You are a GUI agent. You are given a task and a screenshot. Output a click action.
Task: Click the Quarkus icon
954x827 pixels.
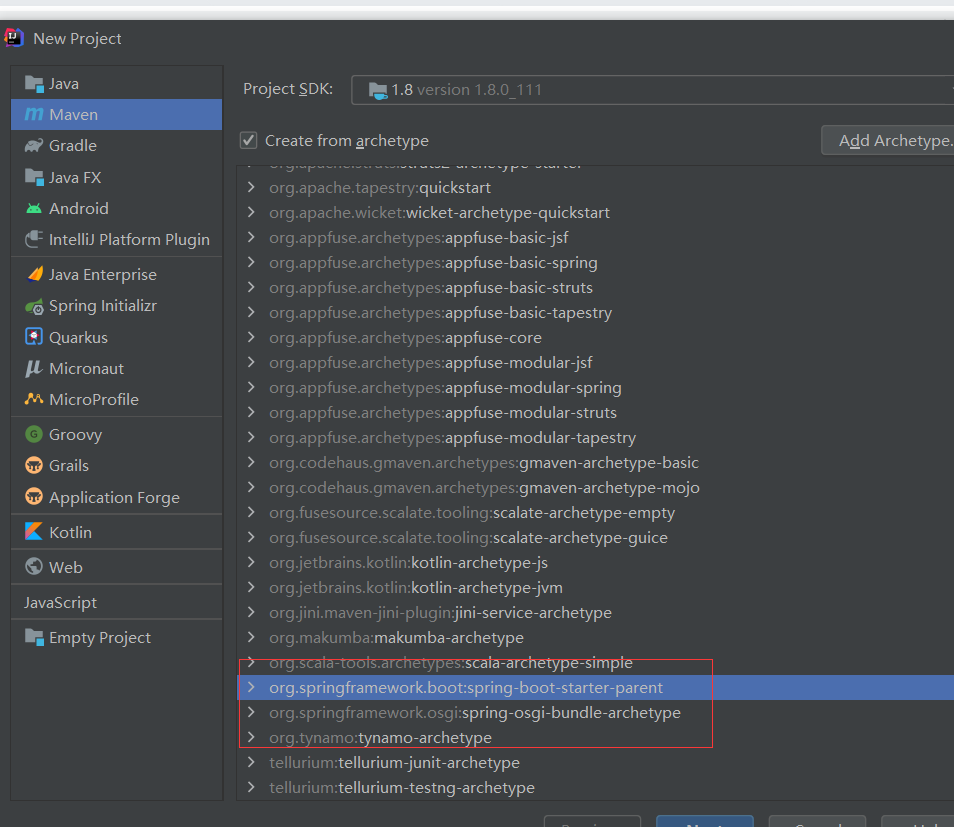34,337
